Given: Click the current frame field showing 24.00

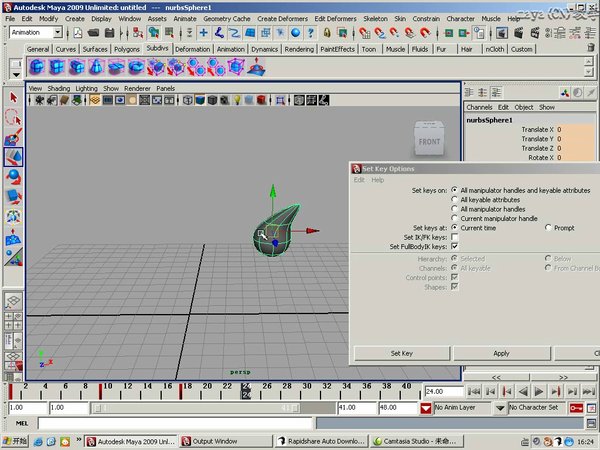Looking at the screenshot, I should pos(443,392).
